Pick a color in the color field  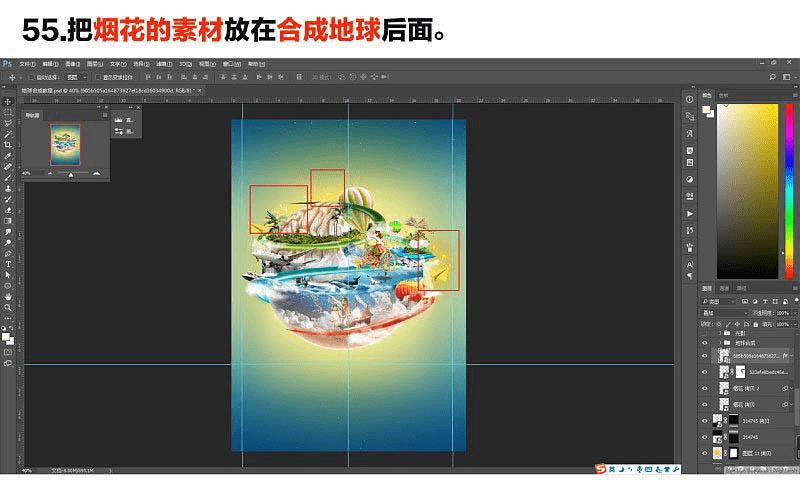pyautogui.click(x=747, y=191)
